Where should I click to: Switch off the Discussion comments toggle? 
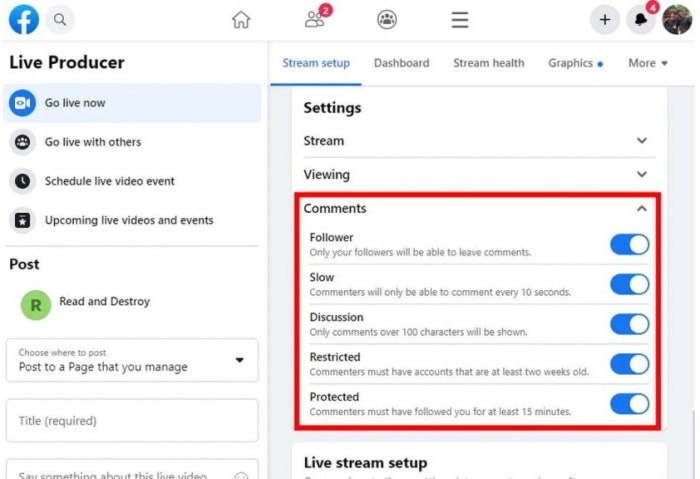click(629, 324)
